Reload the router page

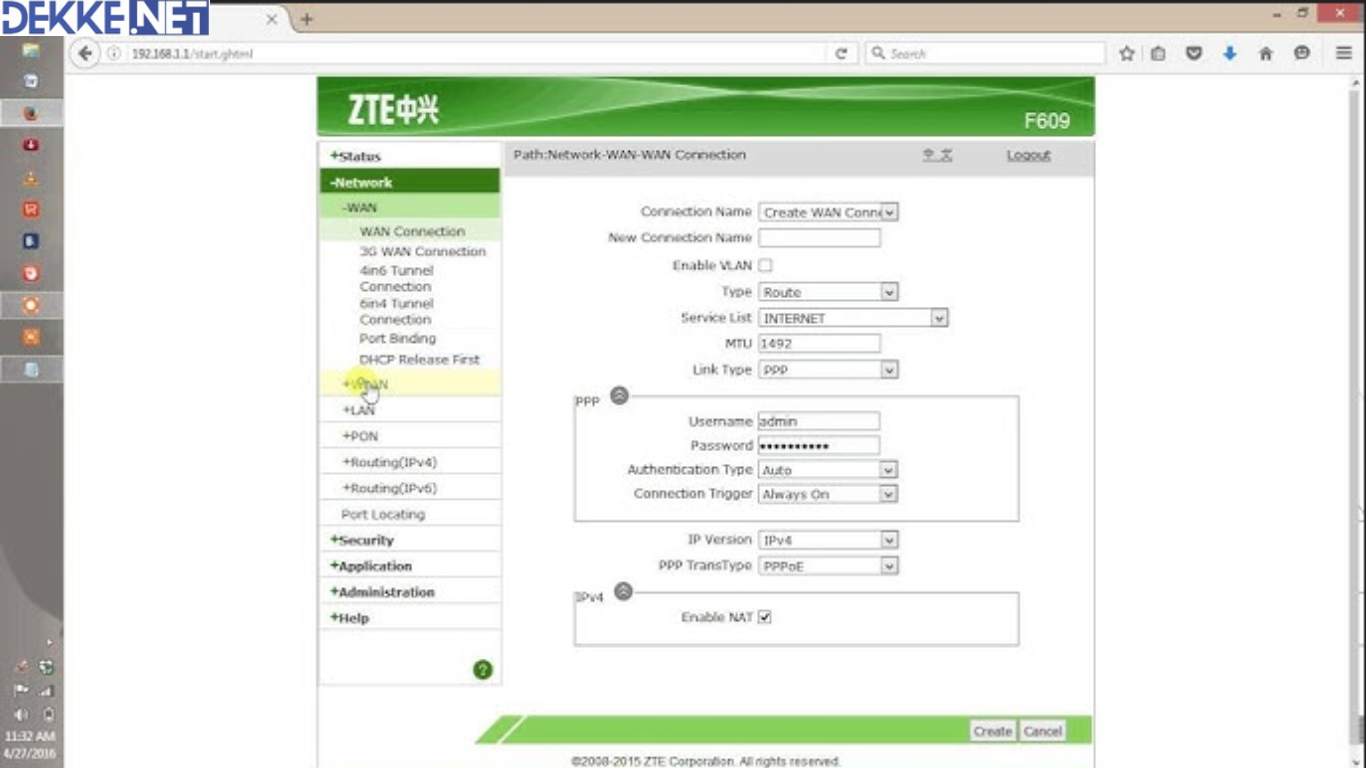(841, 54)
